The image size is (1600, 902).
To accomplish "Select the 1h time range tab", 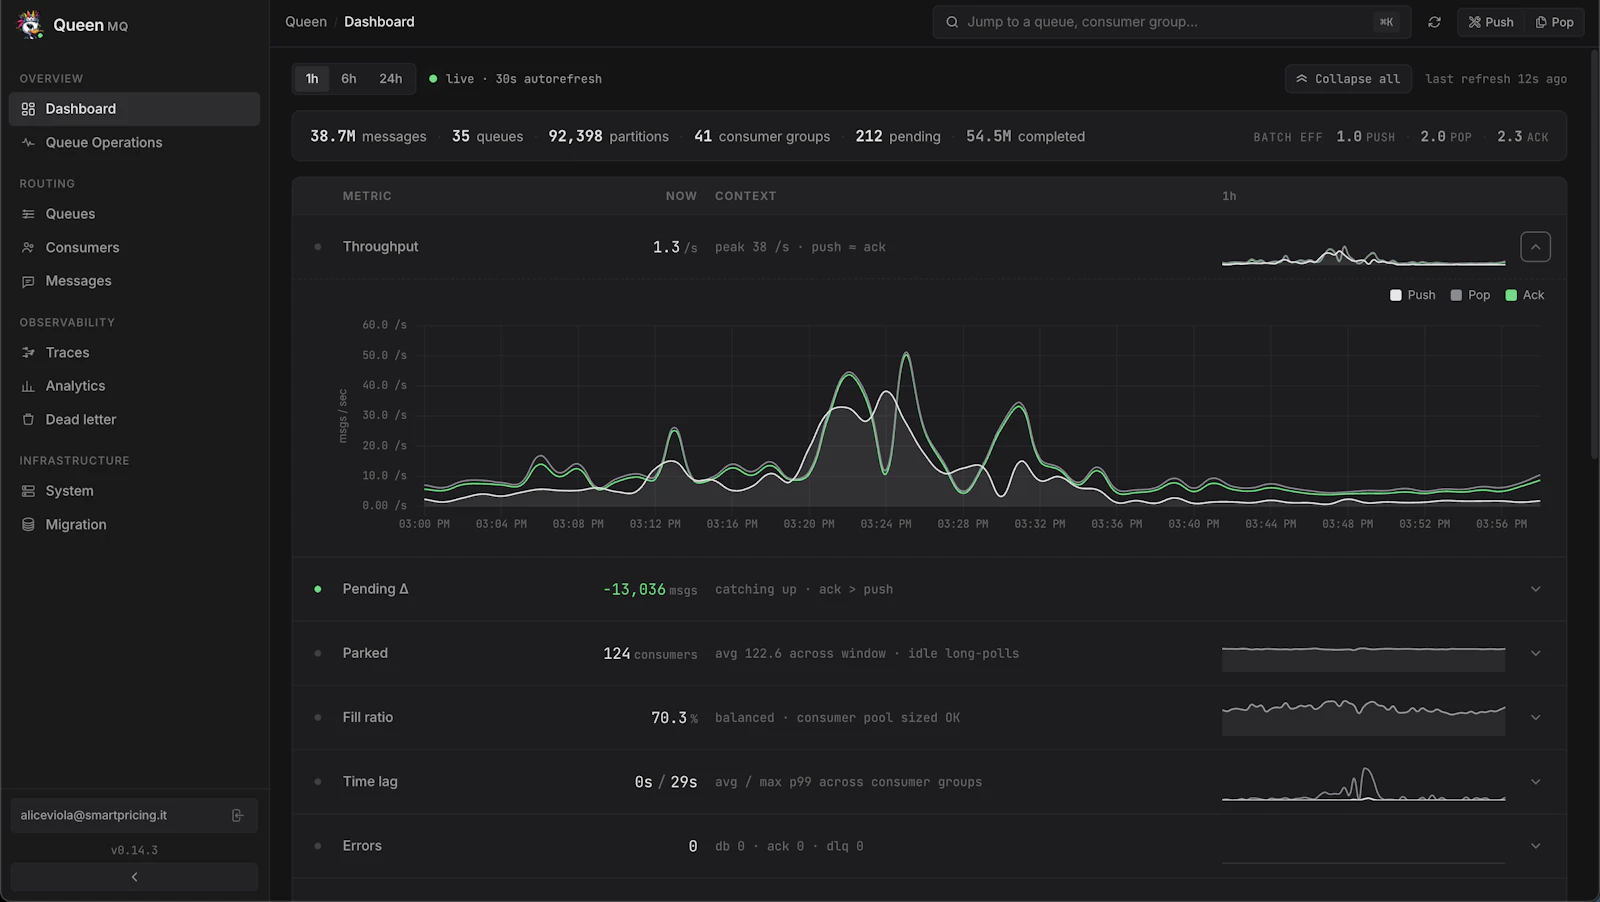I will (312, 79).
